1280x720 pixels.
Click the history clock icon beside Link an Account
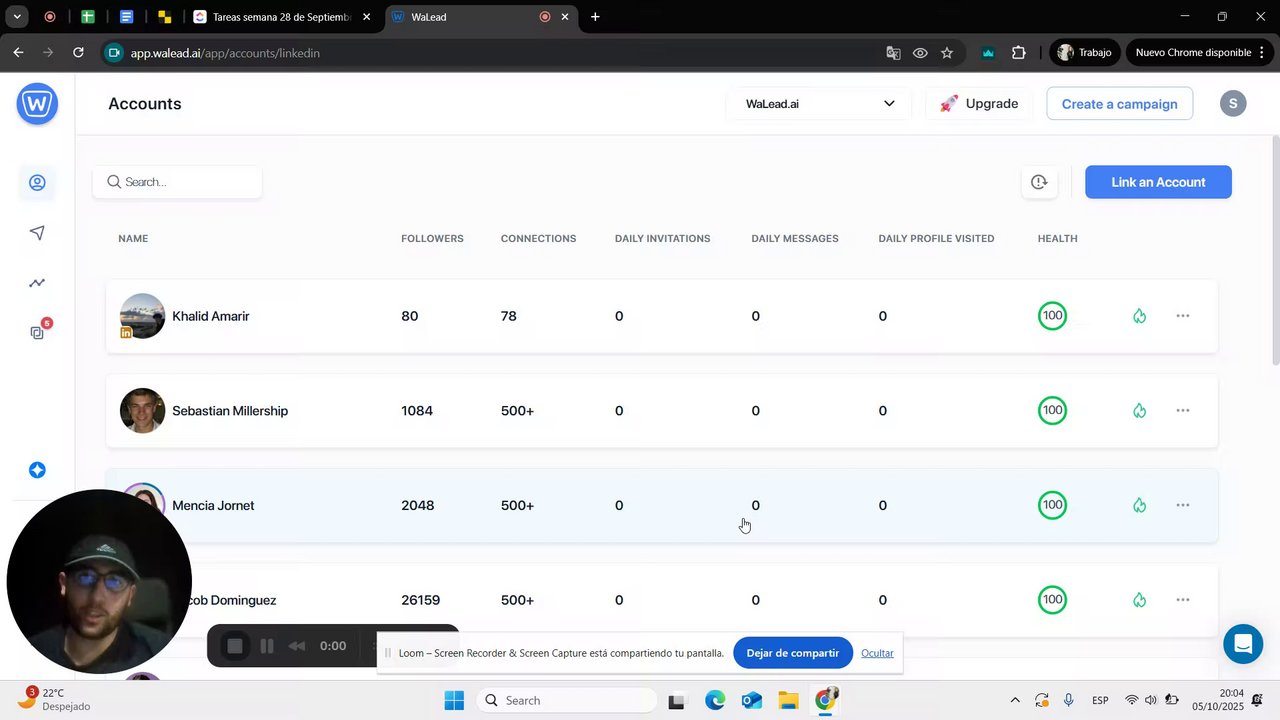(1039, 182)
